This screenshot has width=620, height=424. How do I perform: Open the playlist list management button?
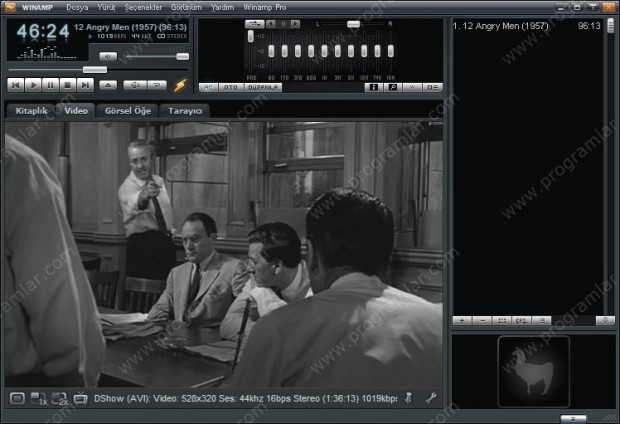coord(541,321)
